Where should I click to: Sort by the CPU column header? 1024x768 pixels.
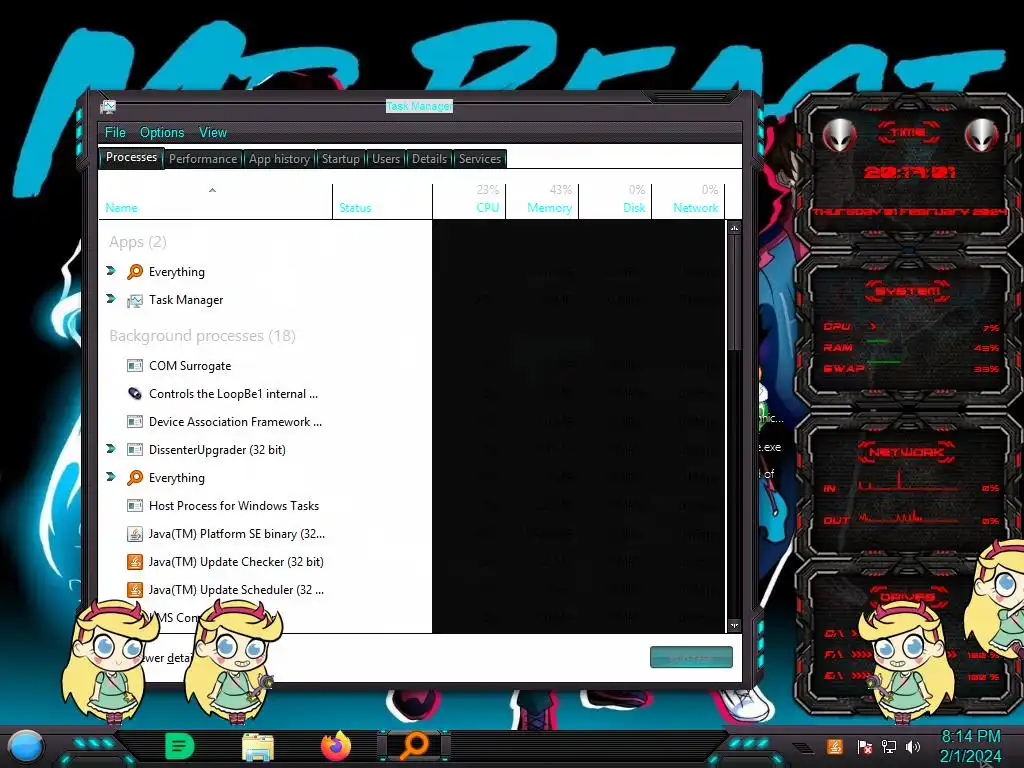[470, 201]
